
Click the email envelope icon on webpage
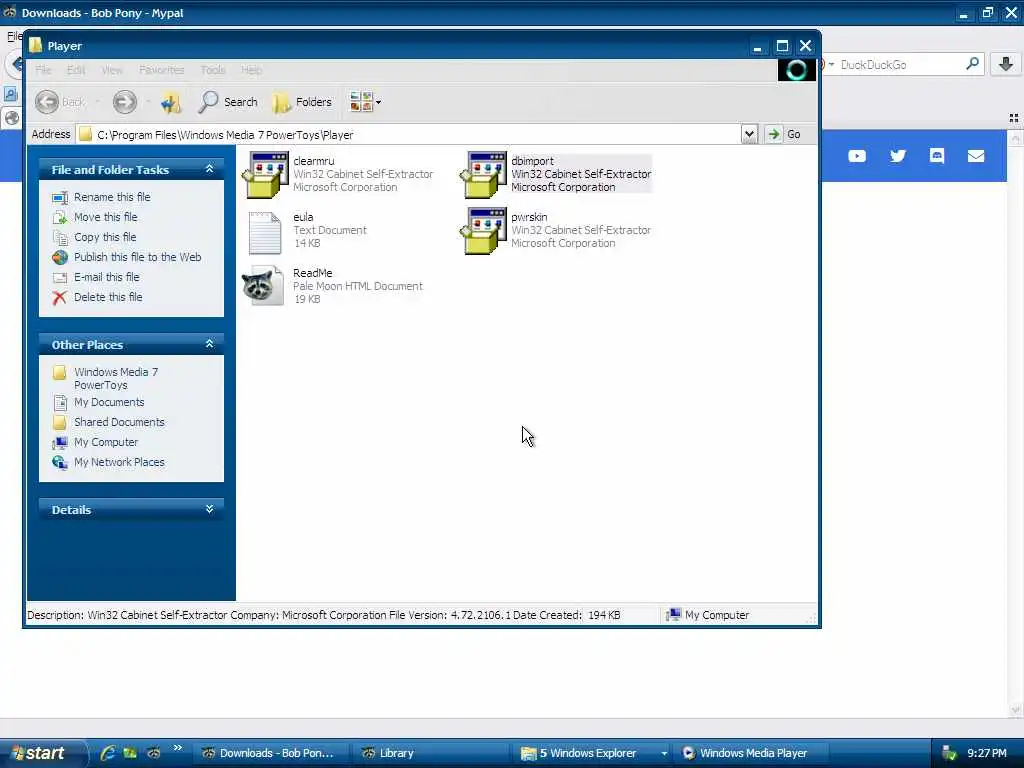pyautogui.click(x=976, y=156)
